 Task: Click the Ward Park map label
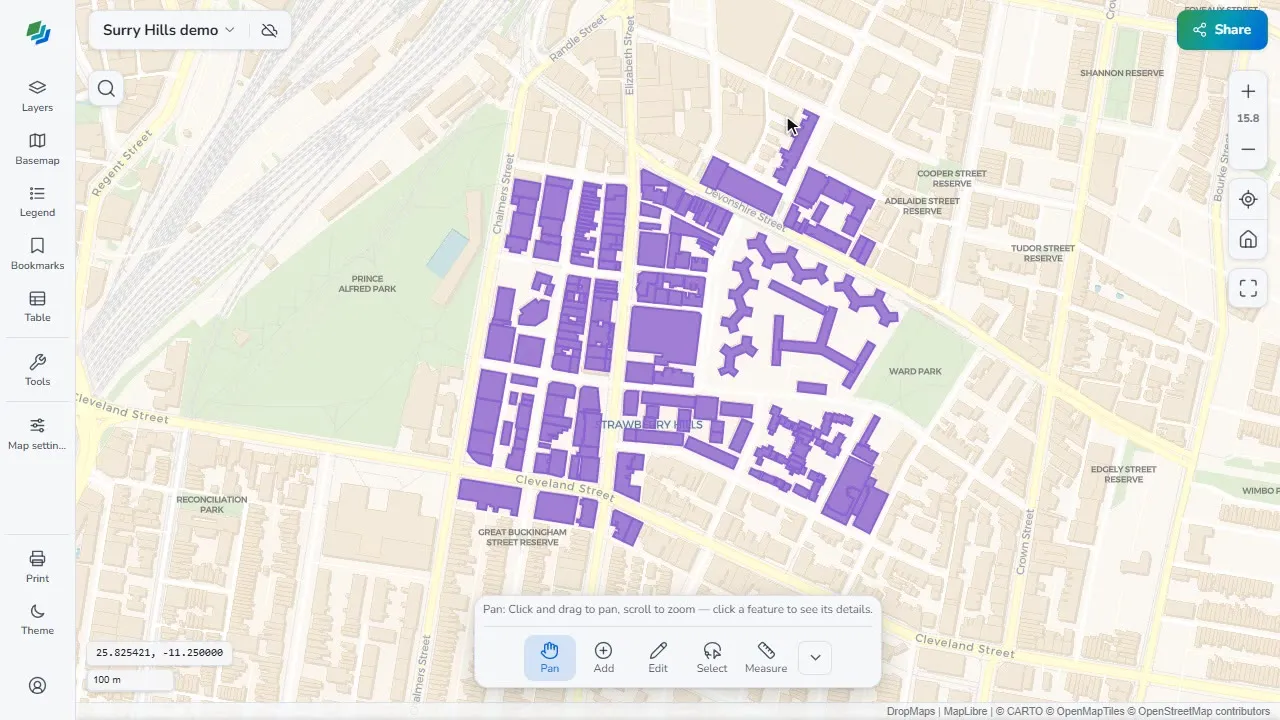pos(915,371)
